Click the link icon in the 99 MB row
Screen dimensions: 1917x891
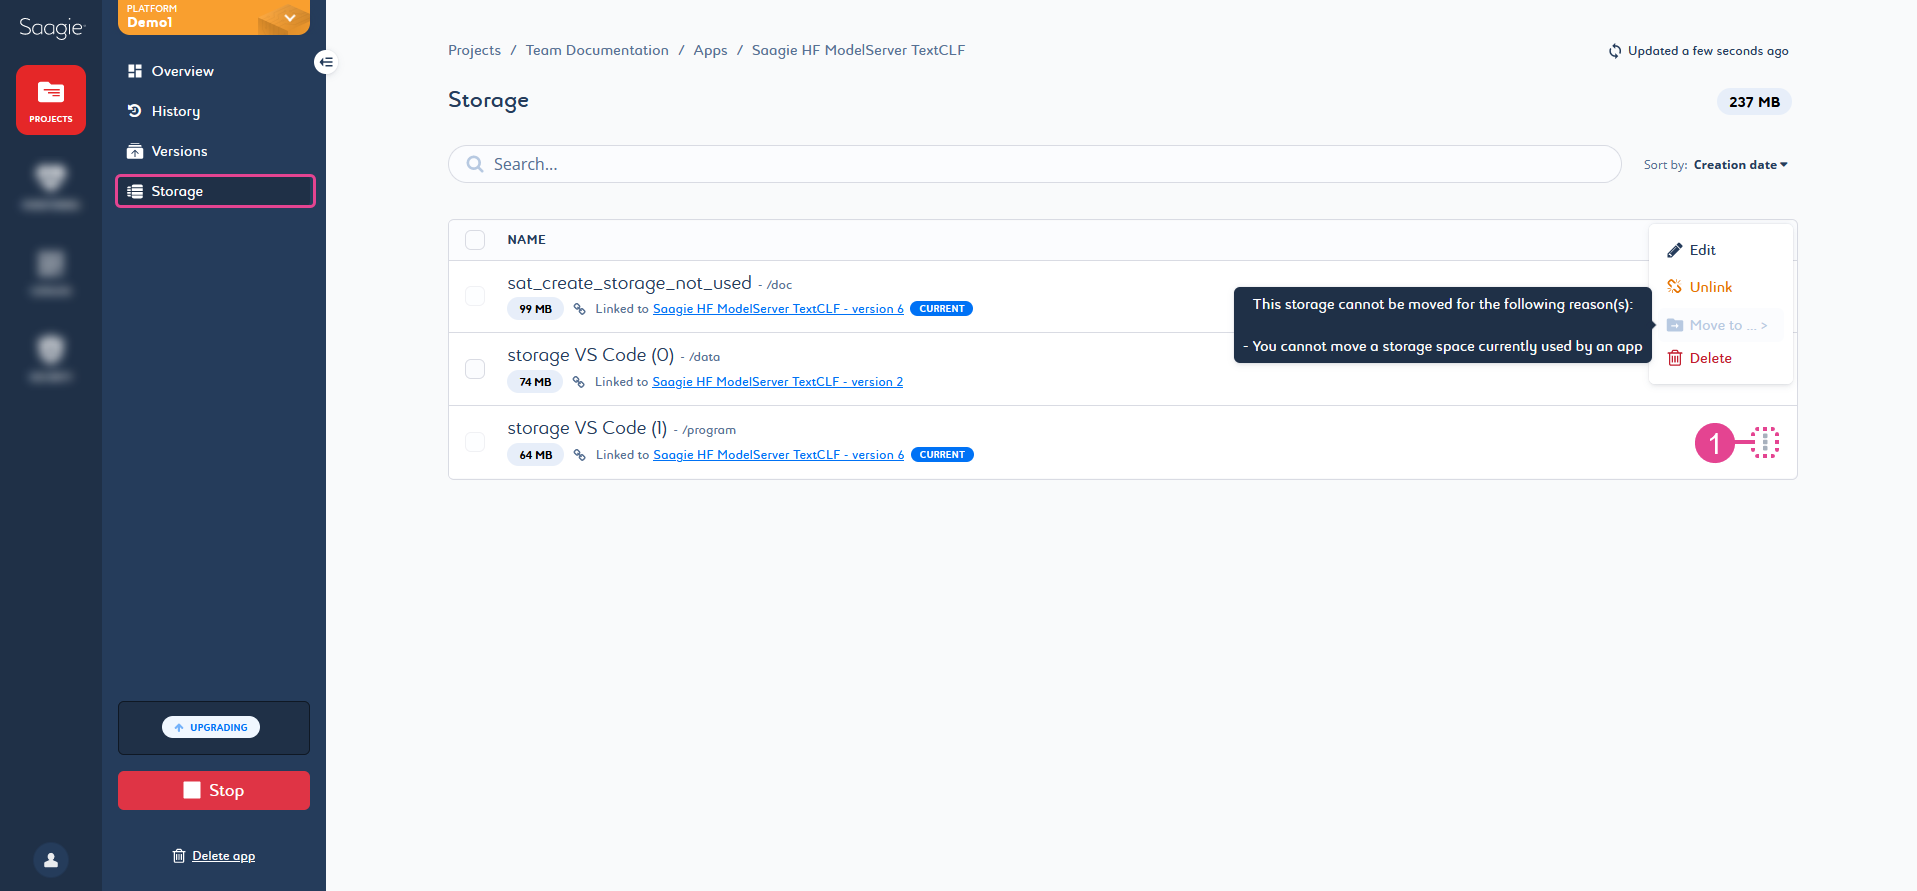tap(579, 309)
